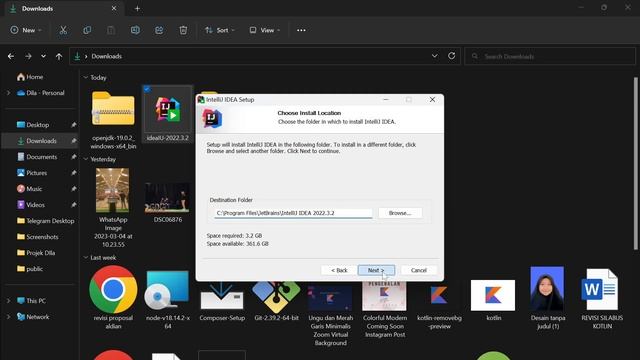Click Browse... in IntelliJ setup
This screenshot has width=640, height=360.
pyautogui.click(x=400, y=213)
